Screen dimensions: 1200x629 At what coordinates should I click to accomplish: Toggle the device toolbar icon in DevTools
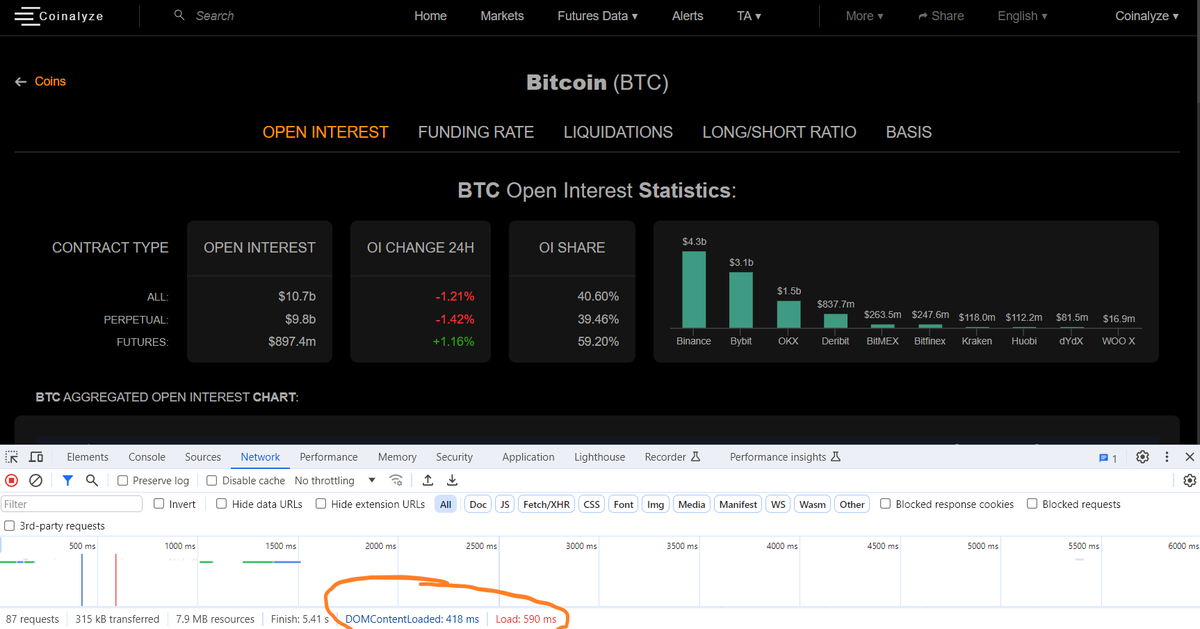pos(36,457)
